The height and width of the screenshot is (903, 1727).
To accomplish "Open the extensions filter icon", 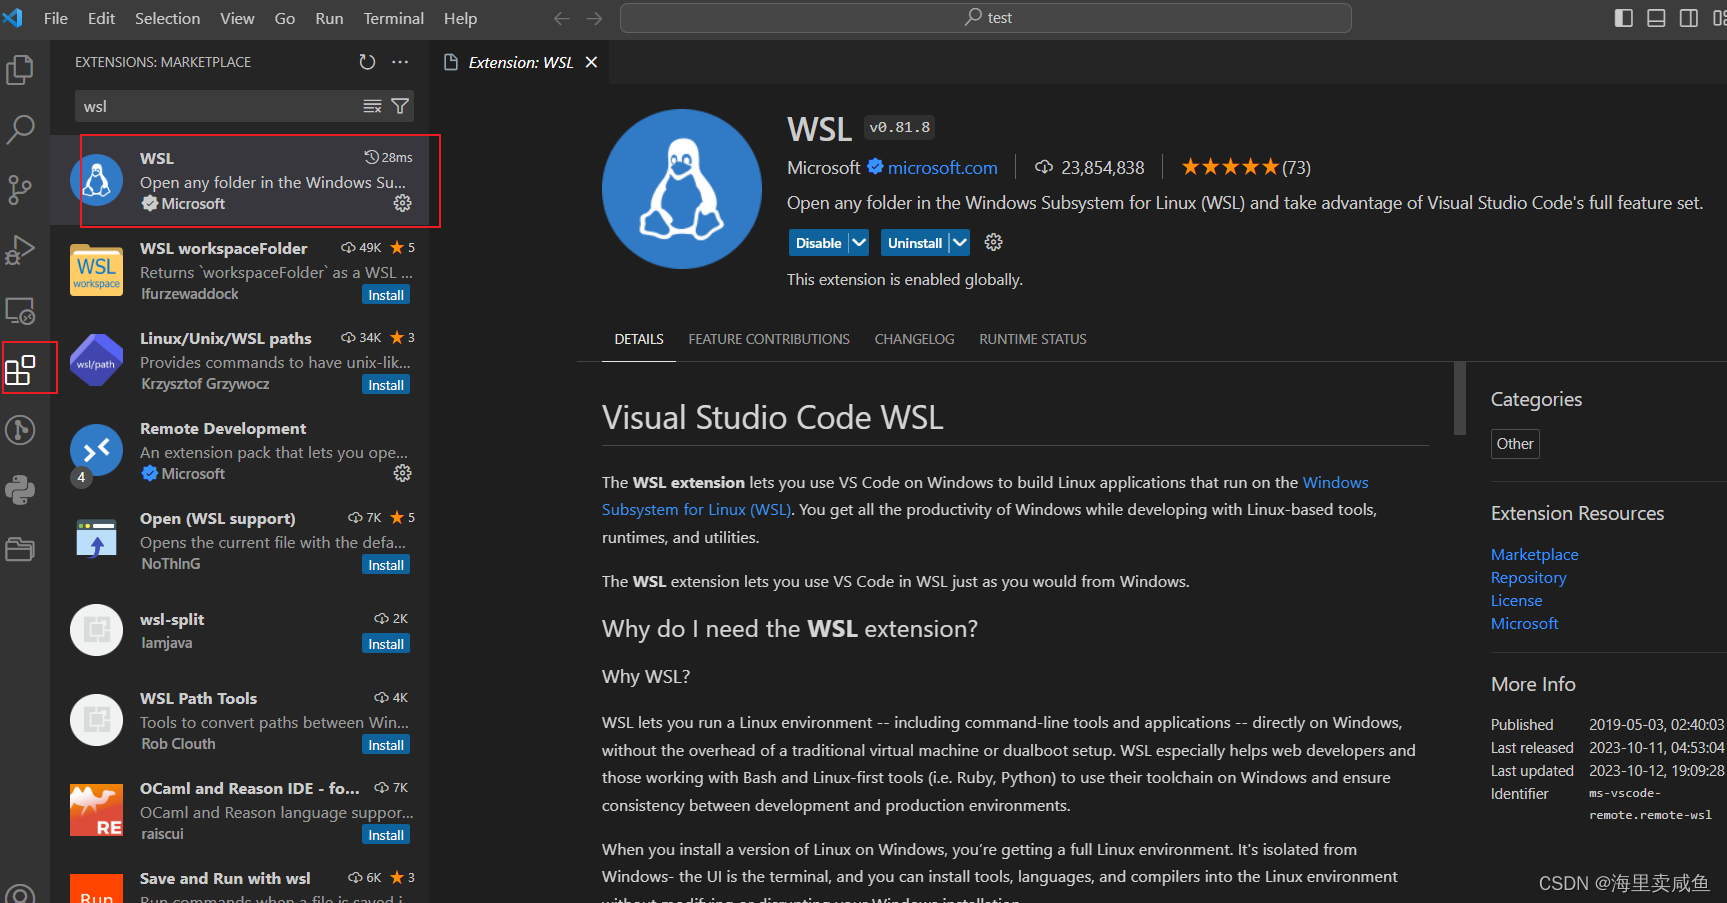I will point(399,105).
